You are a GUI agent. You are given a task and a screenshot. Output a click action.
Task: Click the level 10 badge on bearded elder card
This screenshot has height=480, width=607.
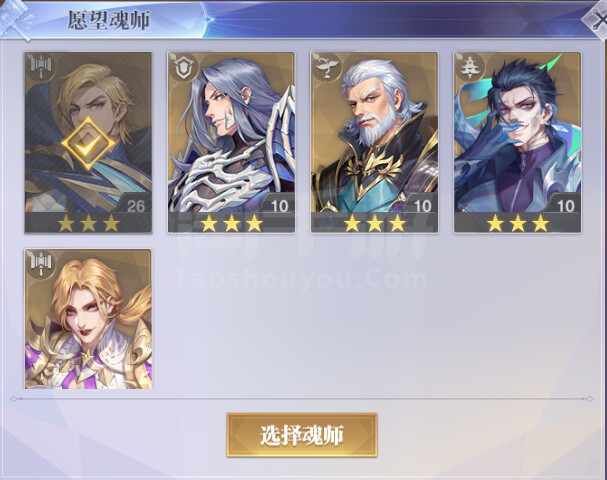[x=423, y=206]
